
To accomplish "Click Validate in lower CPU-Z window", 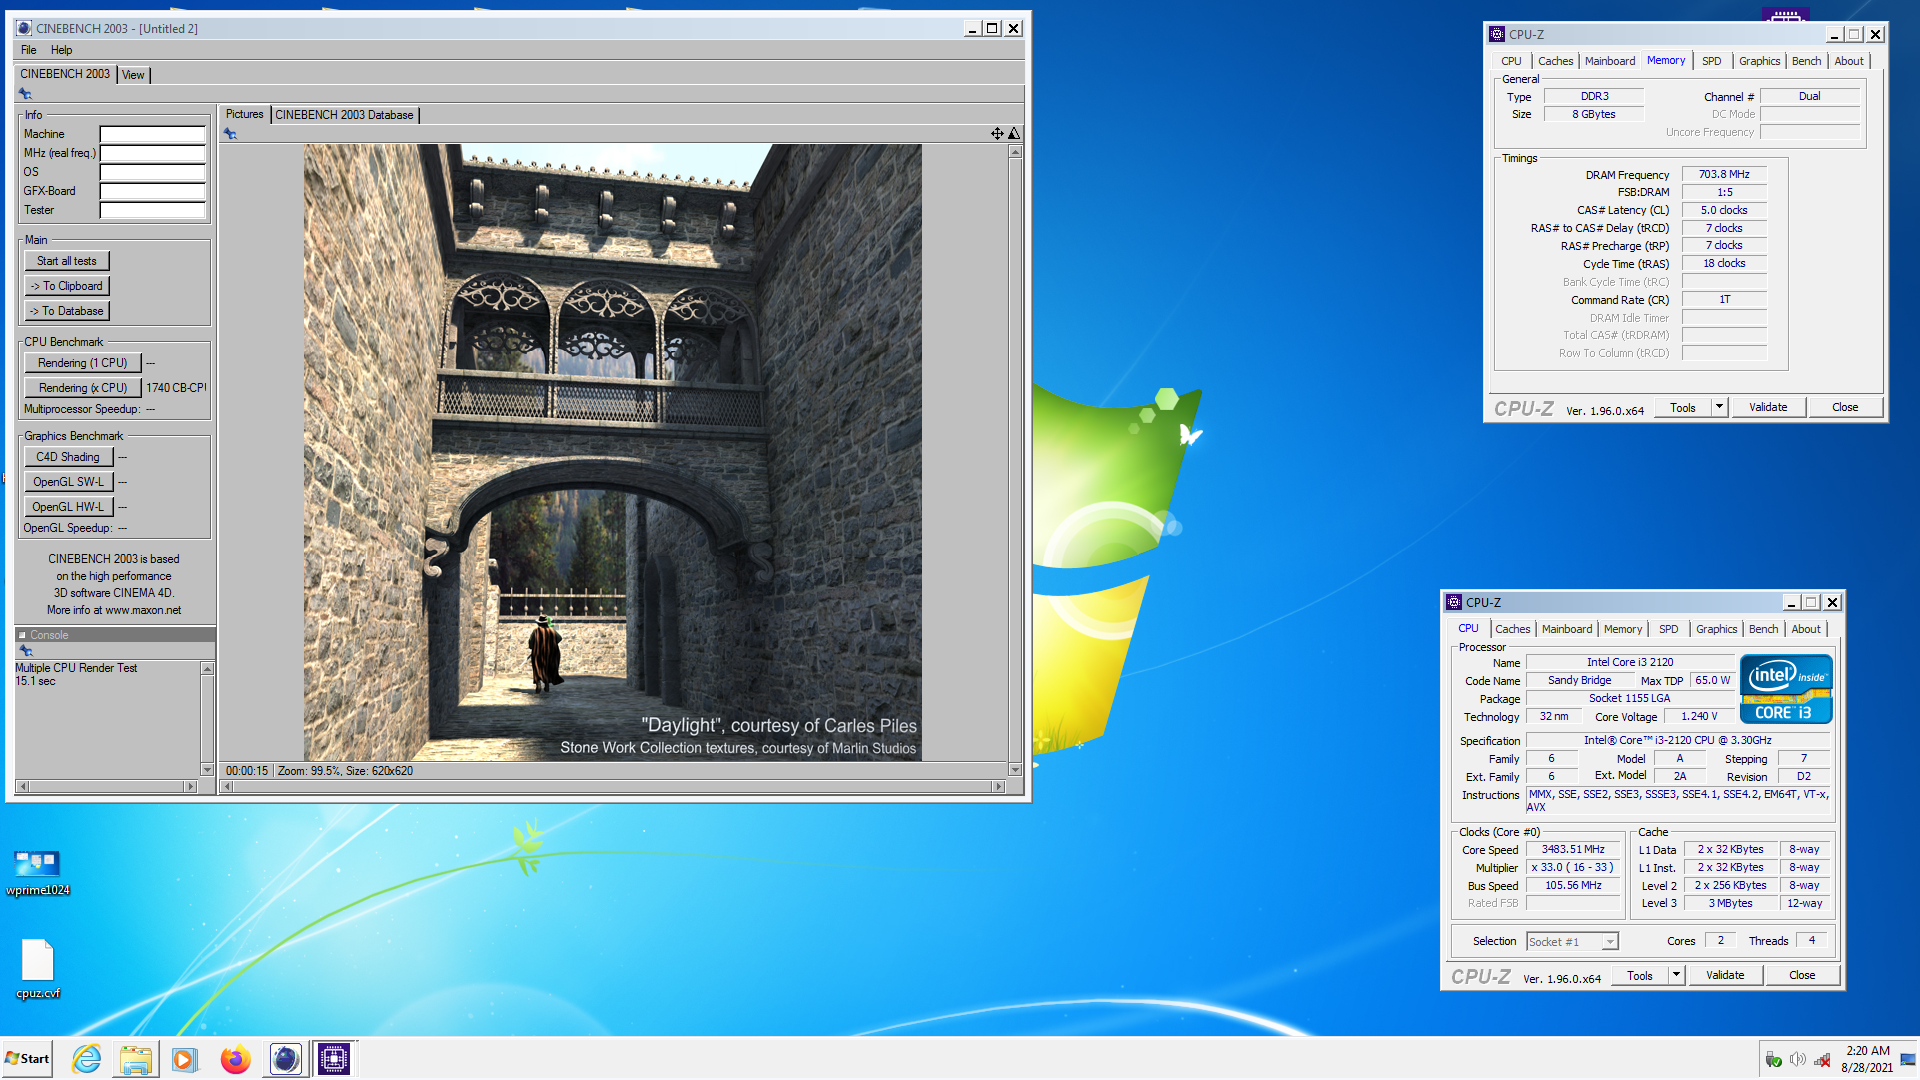I will (1725, 976).
